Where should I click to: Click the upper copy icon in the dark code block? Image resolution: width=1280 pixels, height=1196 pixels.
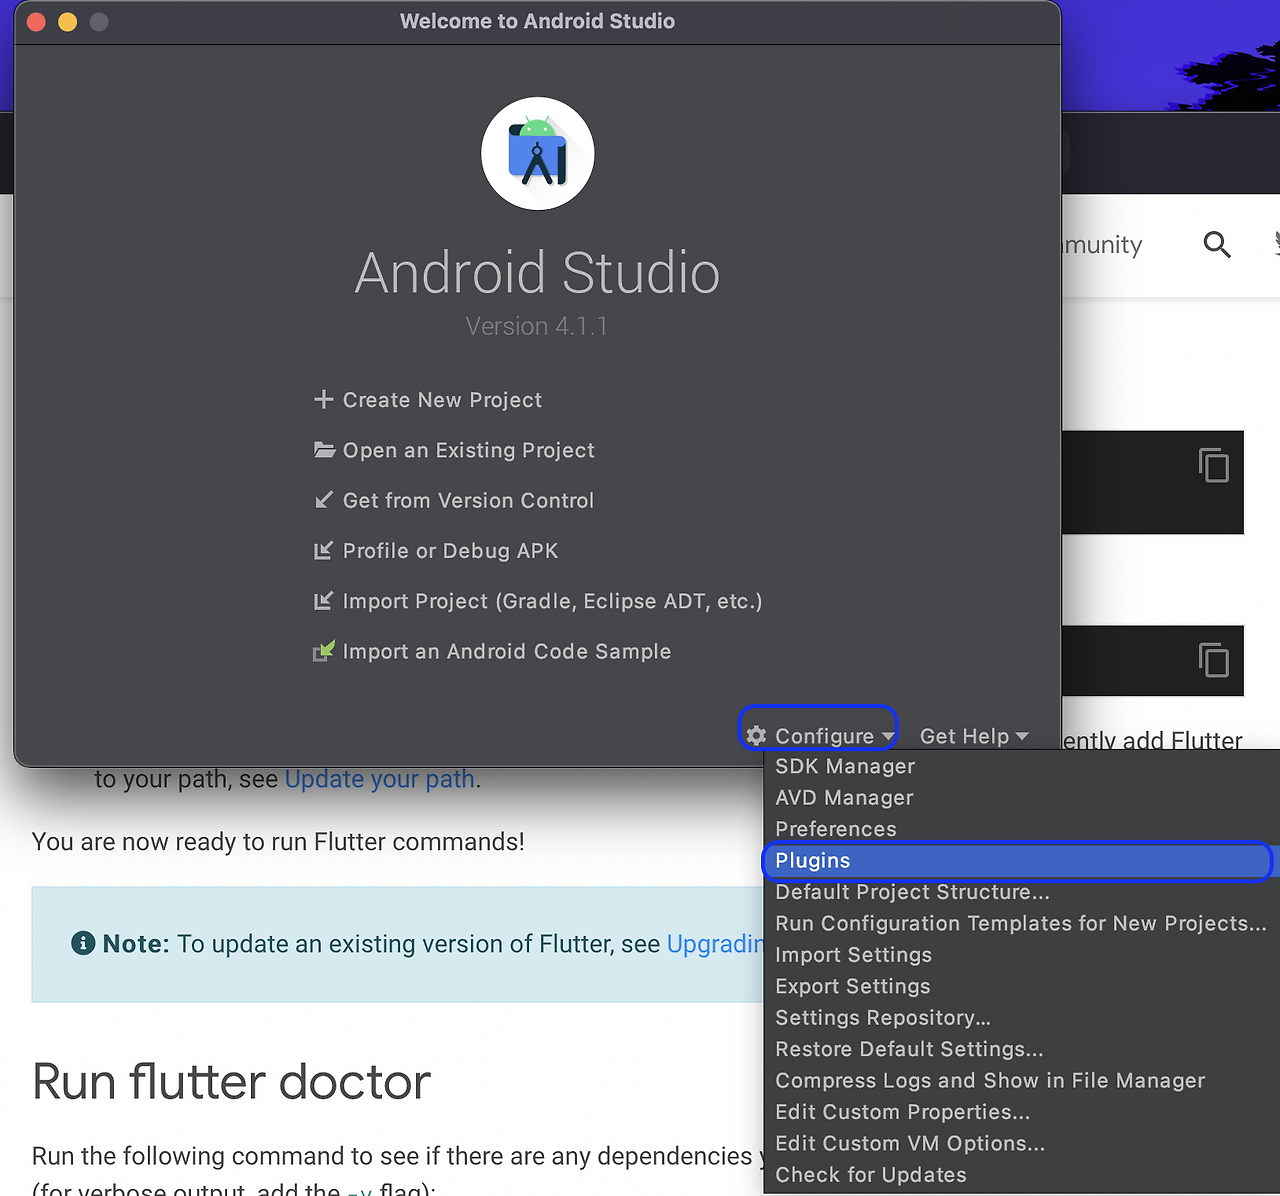point(1214,465)
